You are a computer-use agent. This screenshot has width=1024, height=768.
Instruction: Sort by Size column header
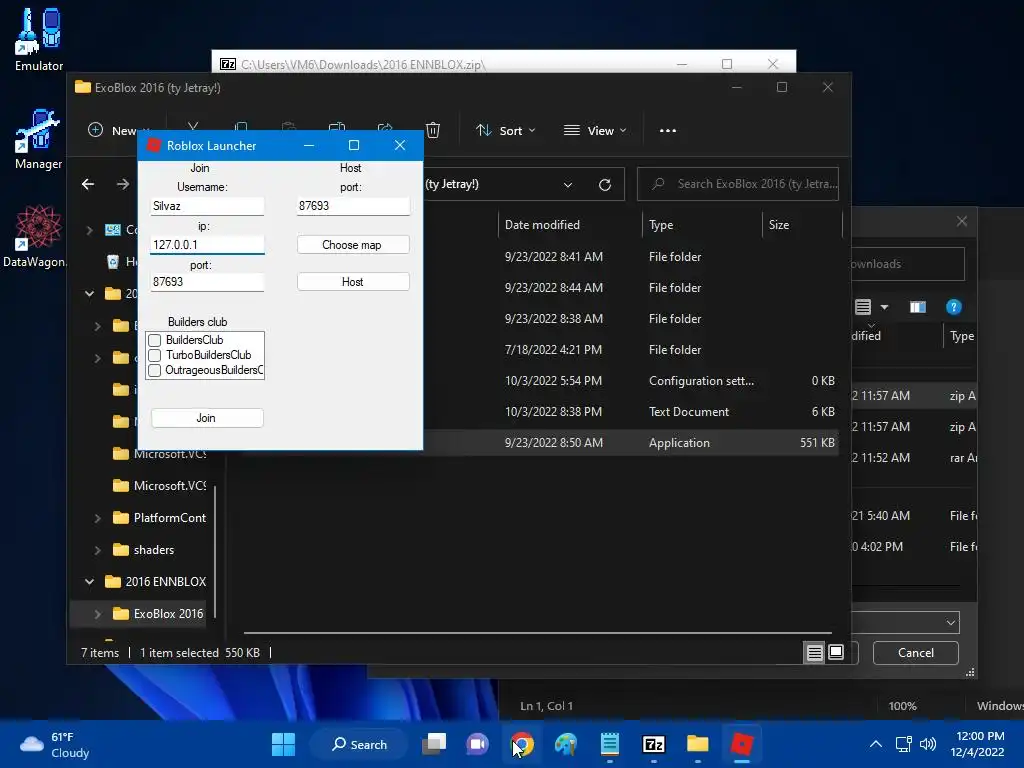point(779,225)
